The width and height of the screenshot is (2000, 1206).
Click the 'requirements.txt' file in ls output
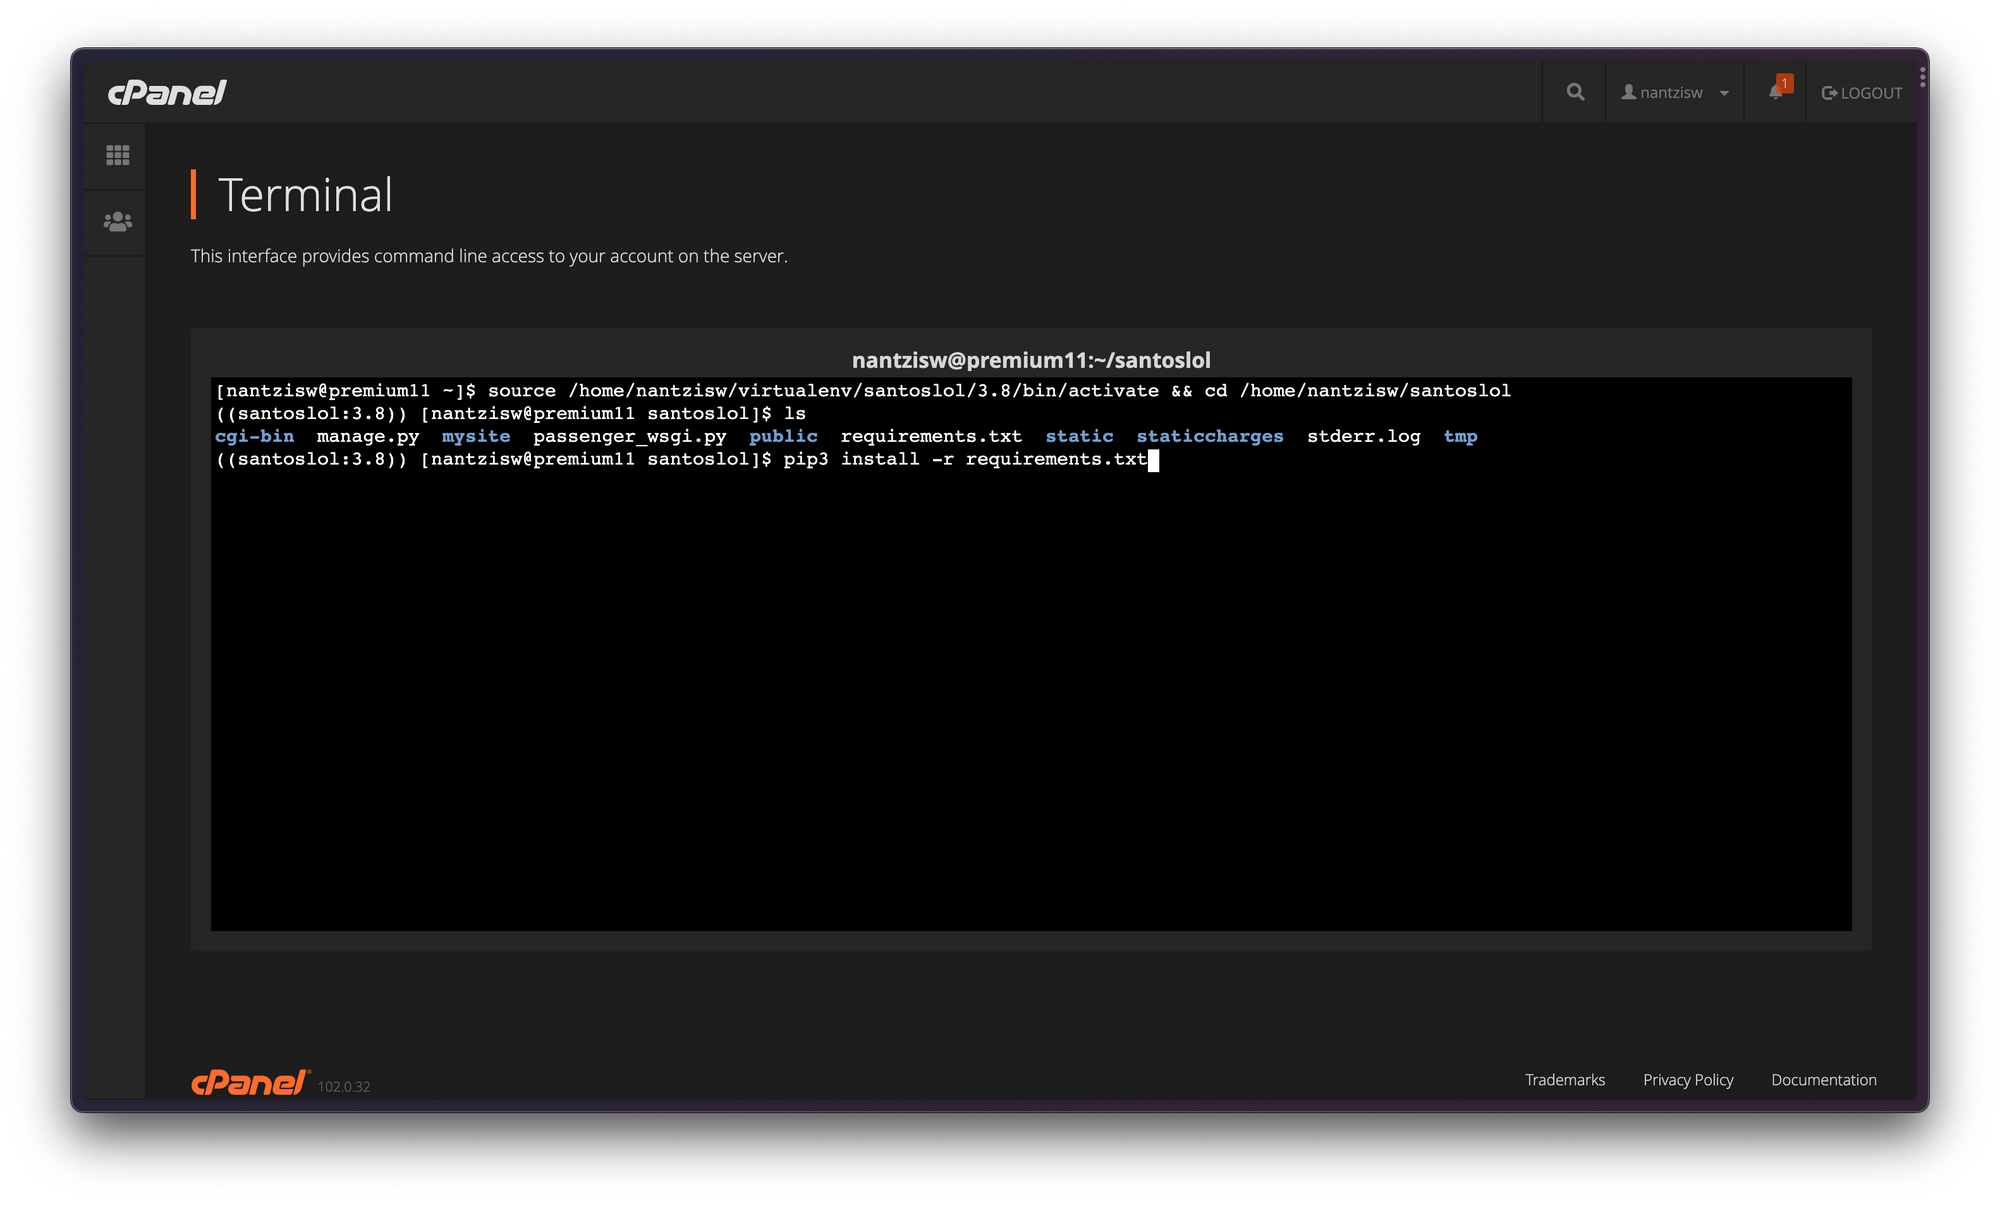[x=931, y=436]
